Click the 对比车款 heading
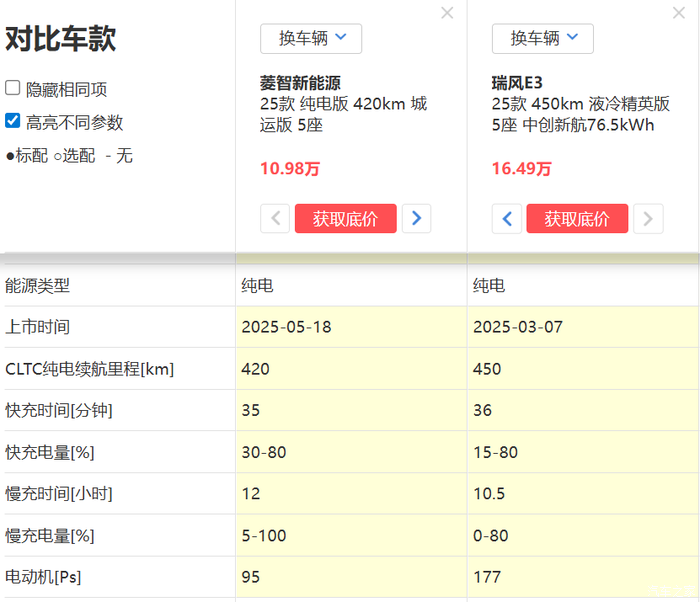Screen dimensions: 700x602 [61, 39]
